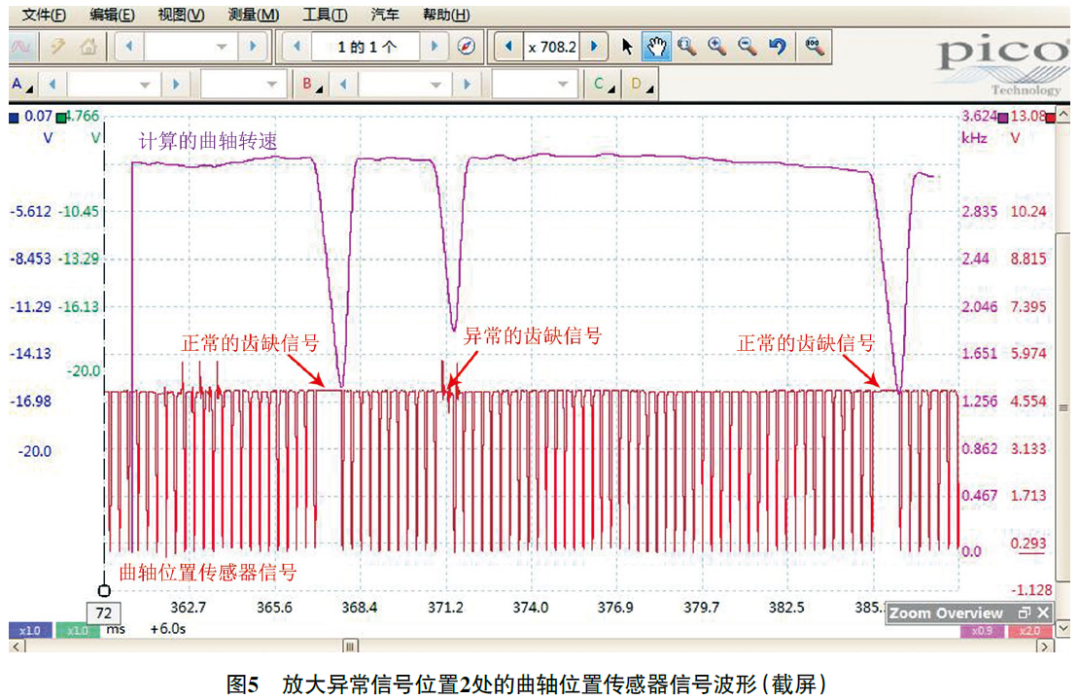The height and width of the screenshot is (700, 1080).
Task: Click the scope mode waveform icon
Action: coord(21,47)
